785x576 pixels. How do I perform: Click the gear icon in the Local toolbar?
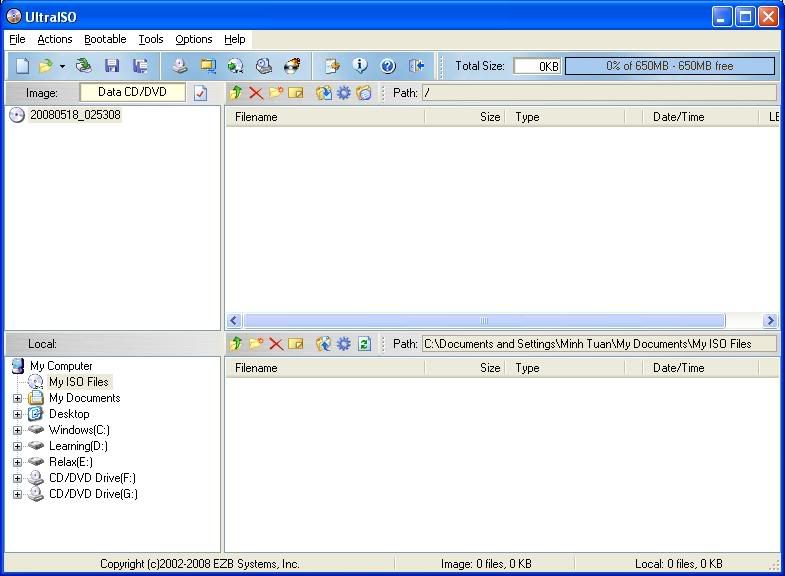(x=343, y=344)
